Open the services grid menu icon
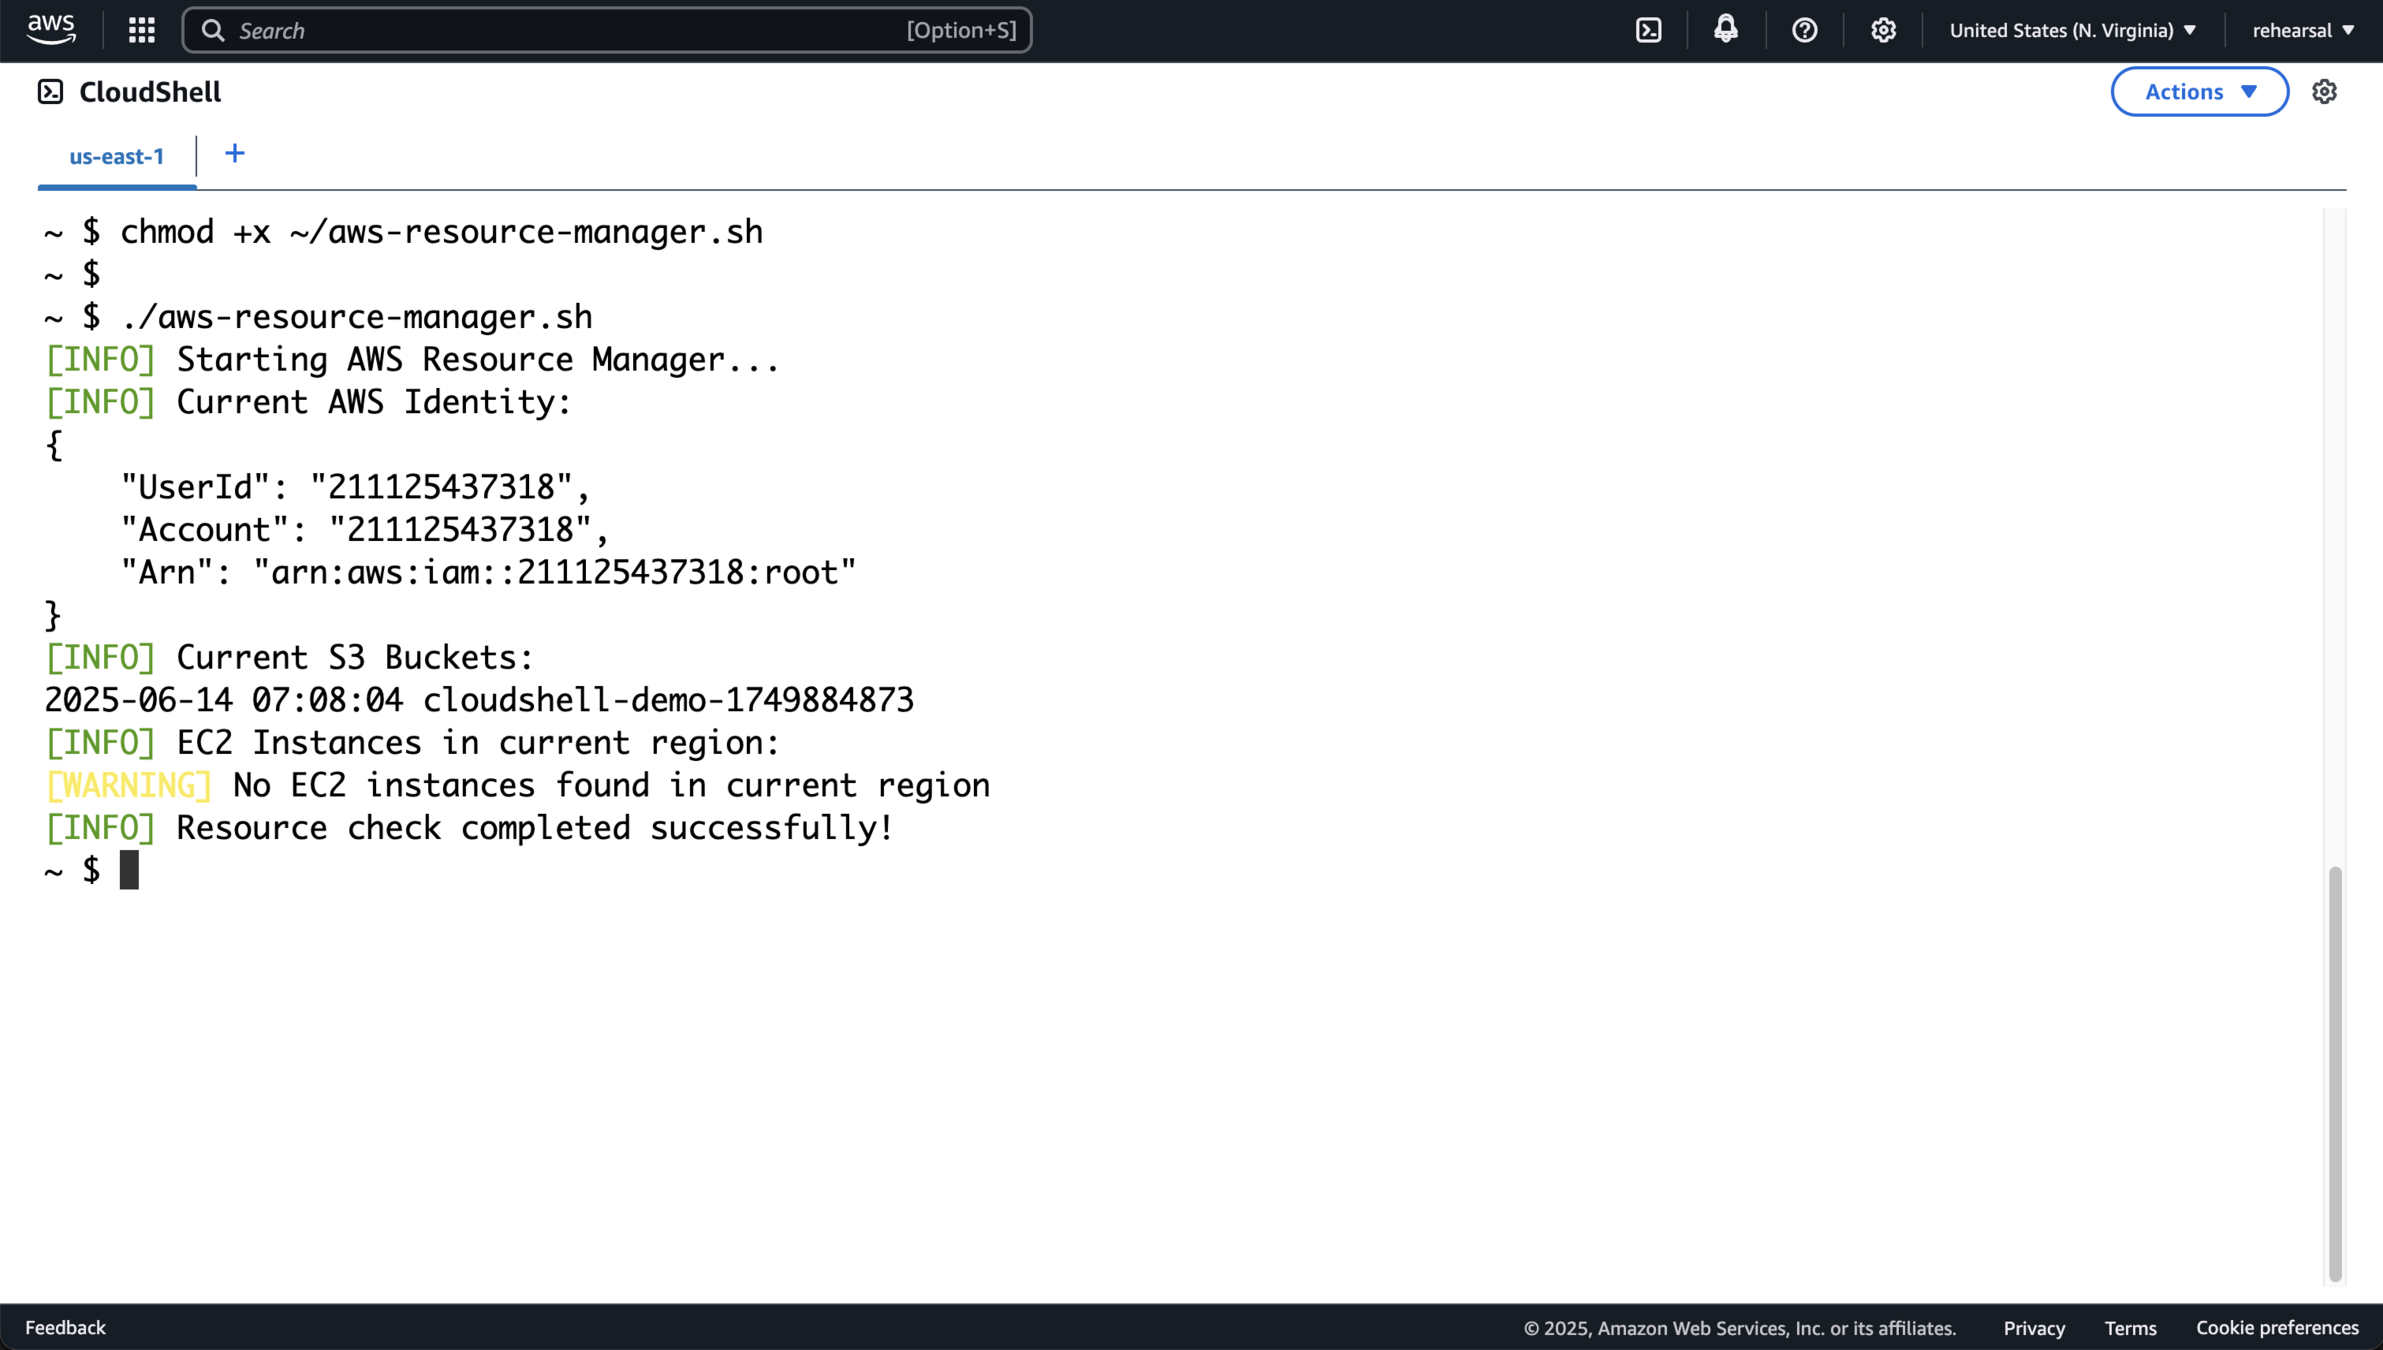 (x=142, y=30)
